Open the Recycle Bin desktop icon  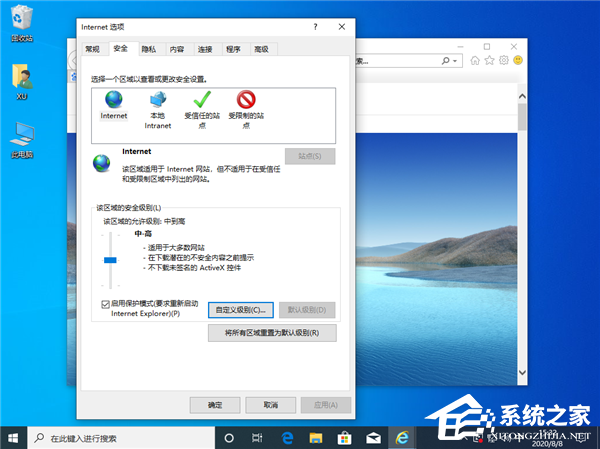(22, 24)
